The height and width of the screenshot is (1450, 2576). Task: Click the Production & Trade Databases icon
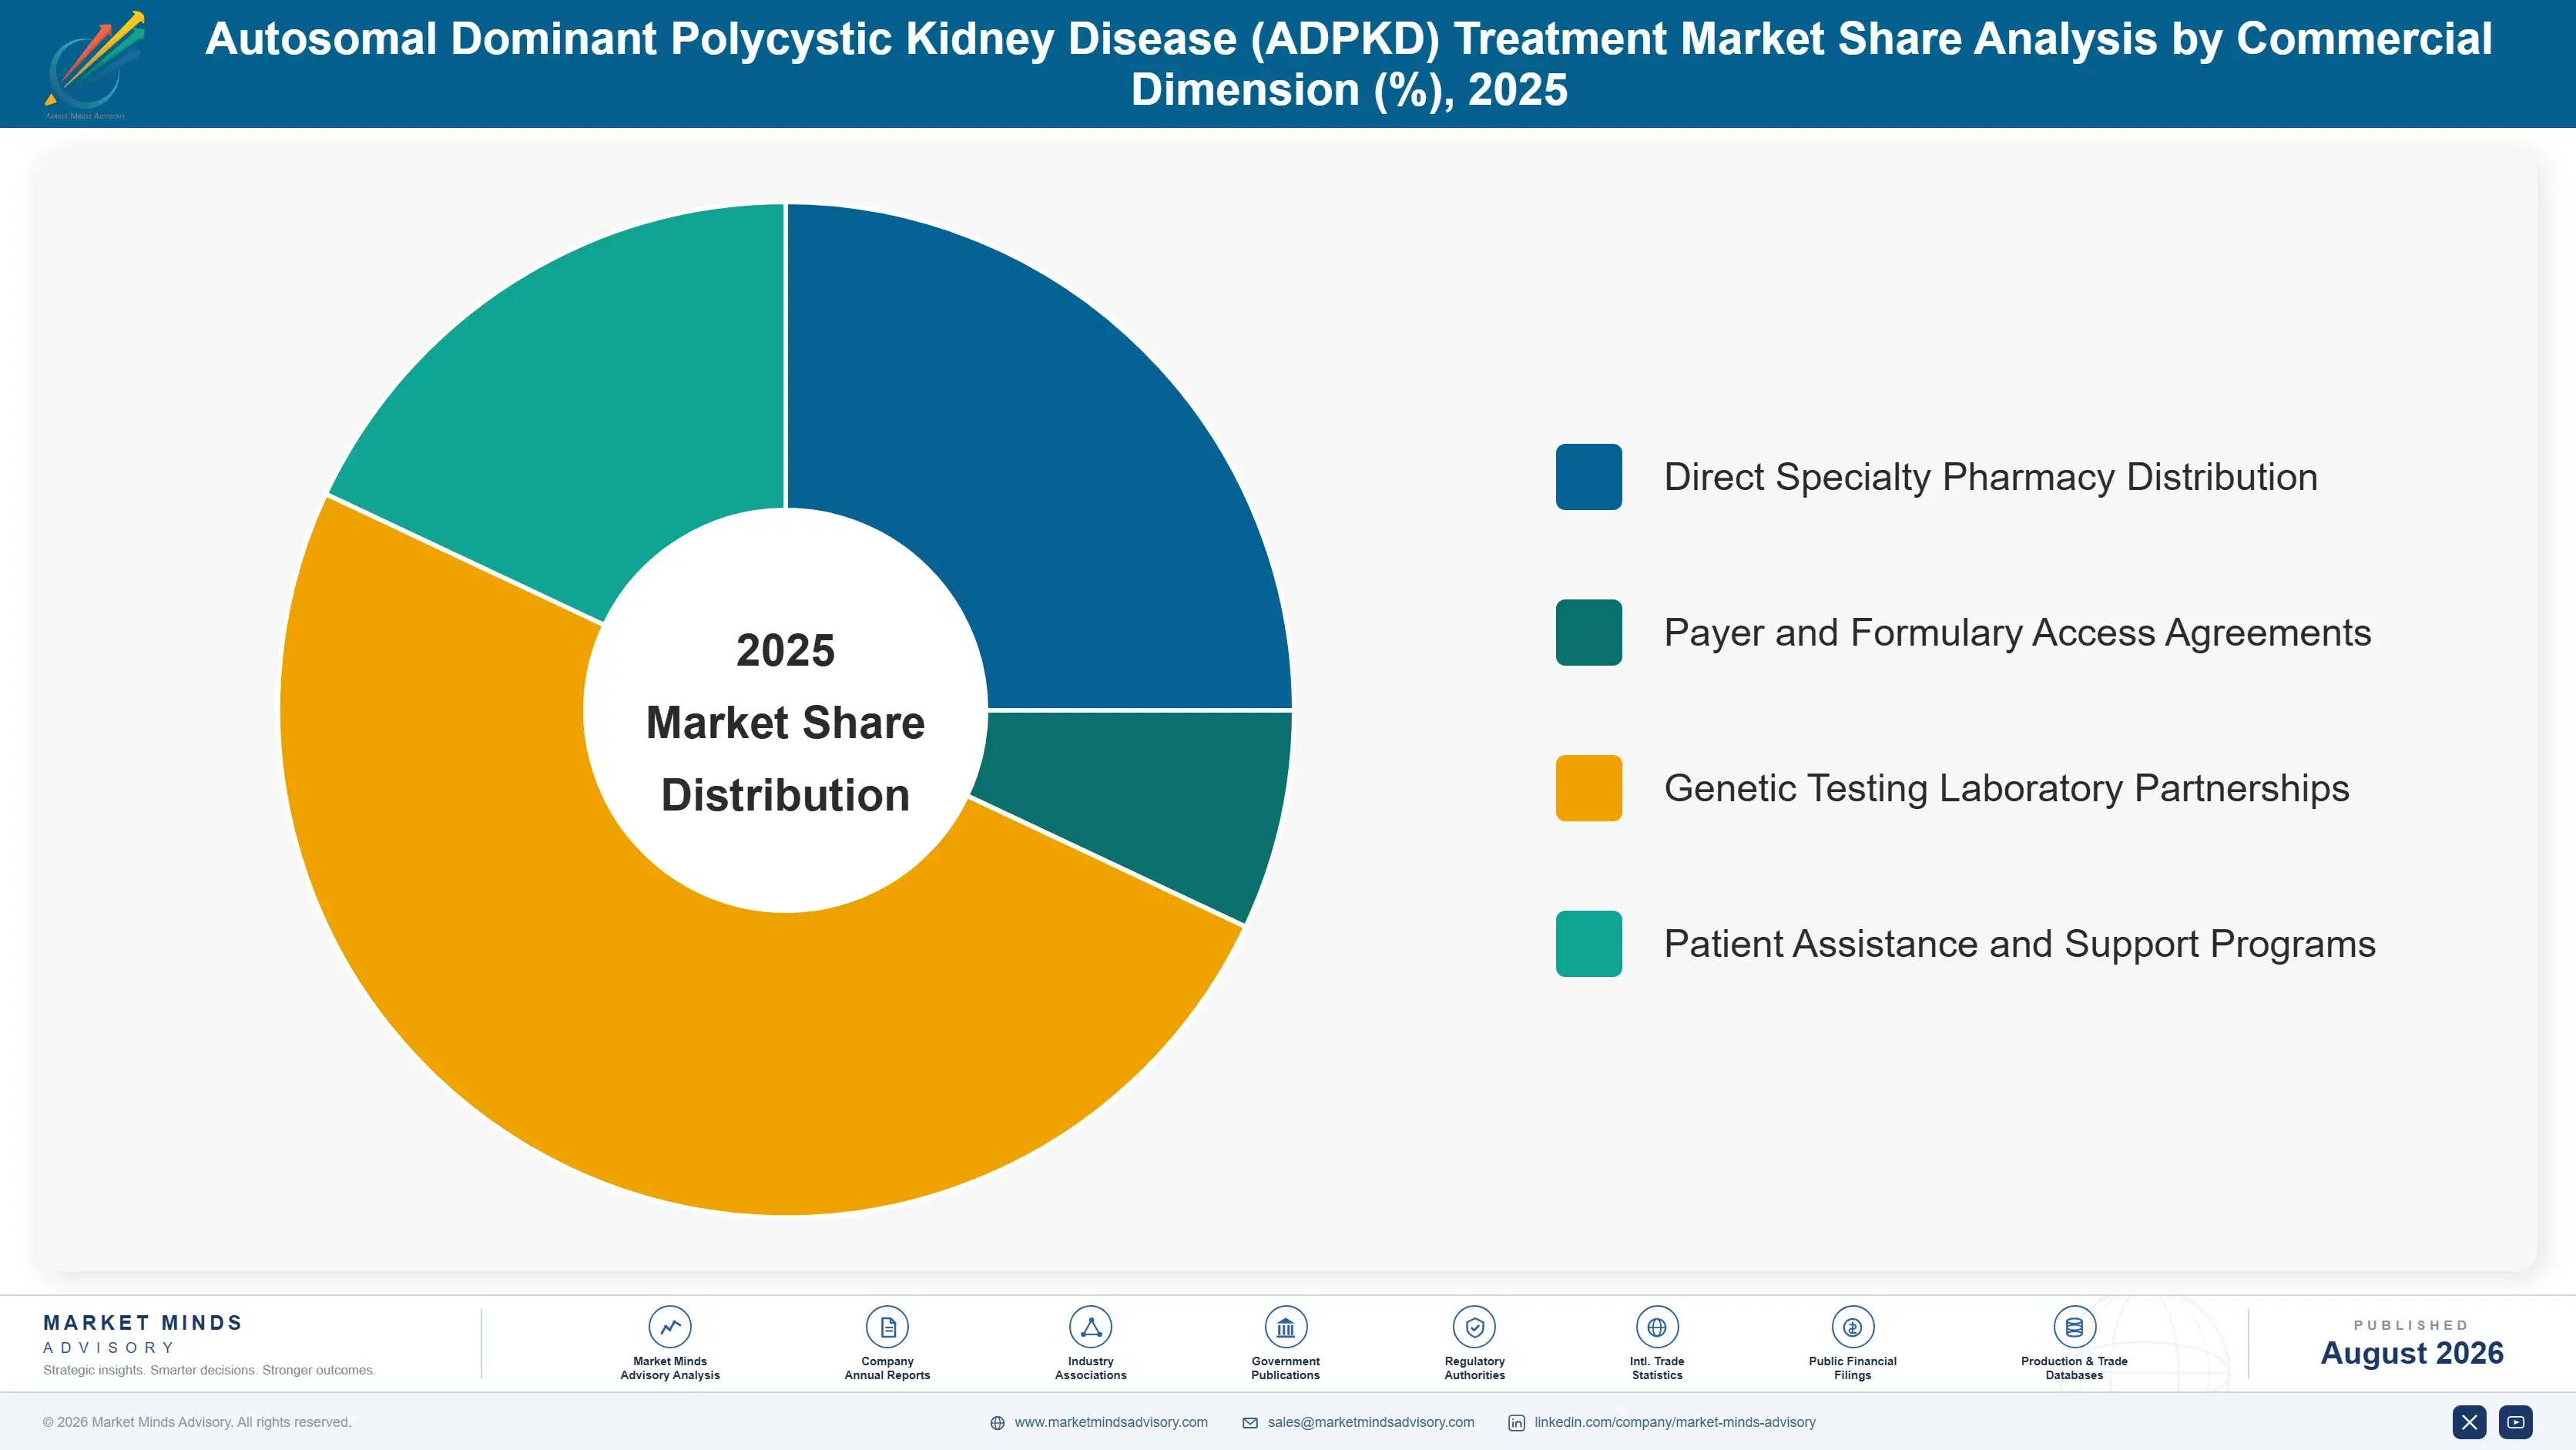coord(2074,1327)
